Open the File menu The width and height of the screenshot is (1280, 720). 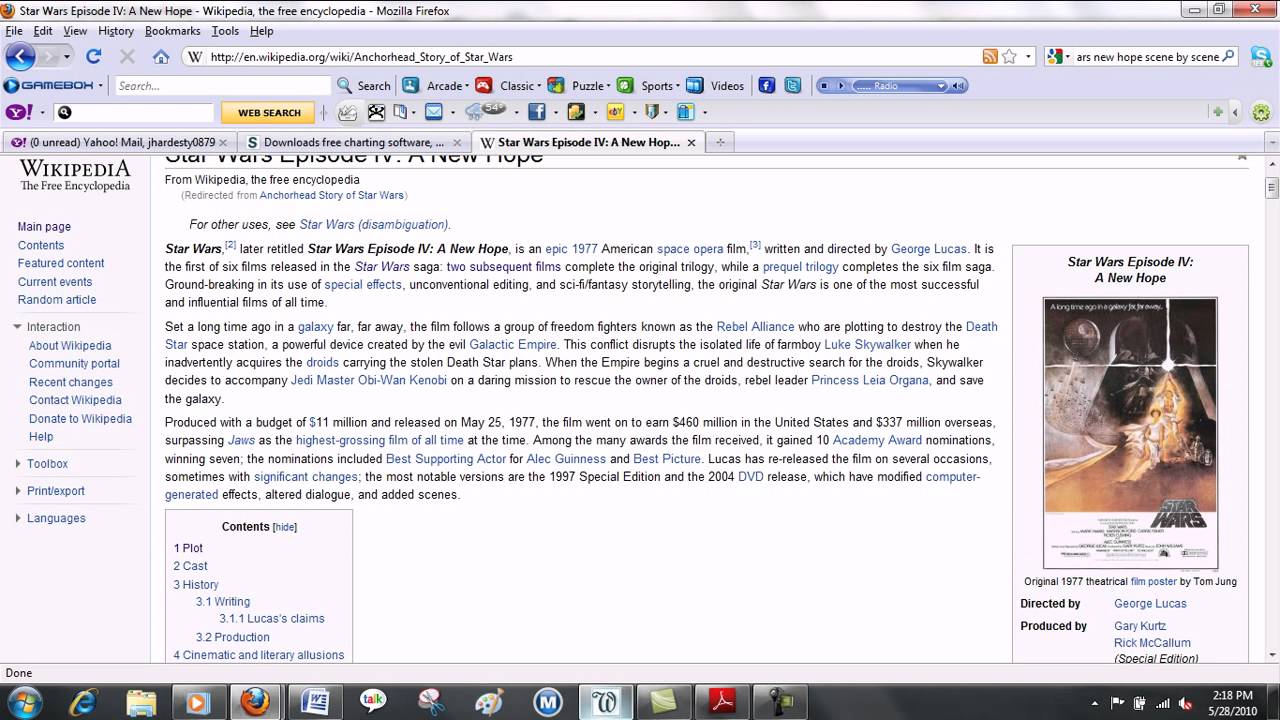tap(13, 31)
